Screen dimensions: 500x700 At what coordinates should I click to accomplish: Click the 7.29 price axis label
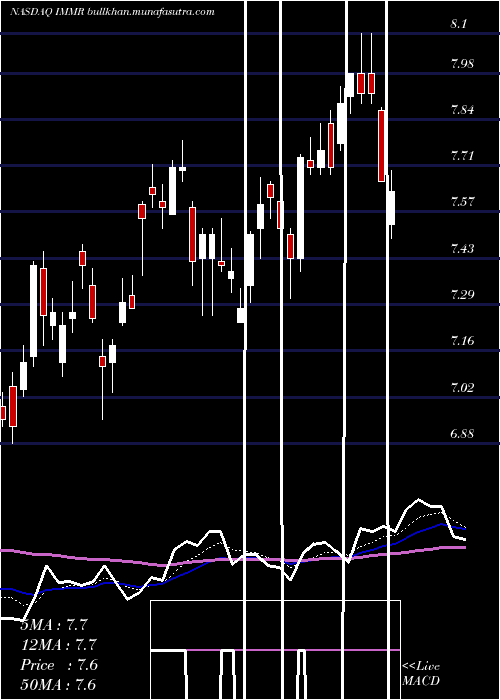click(462, 294)
